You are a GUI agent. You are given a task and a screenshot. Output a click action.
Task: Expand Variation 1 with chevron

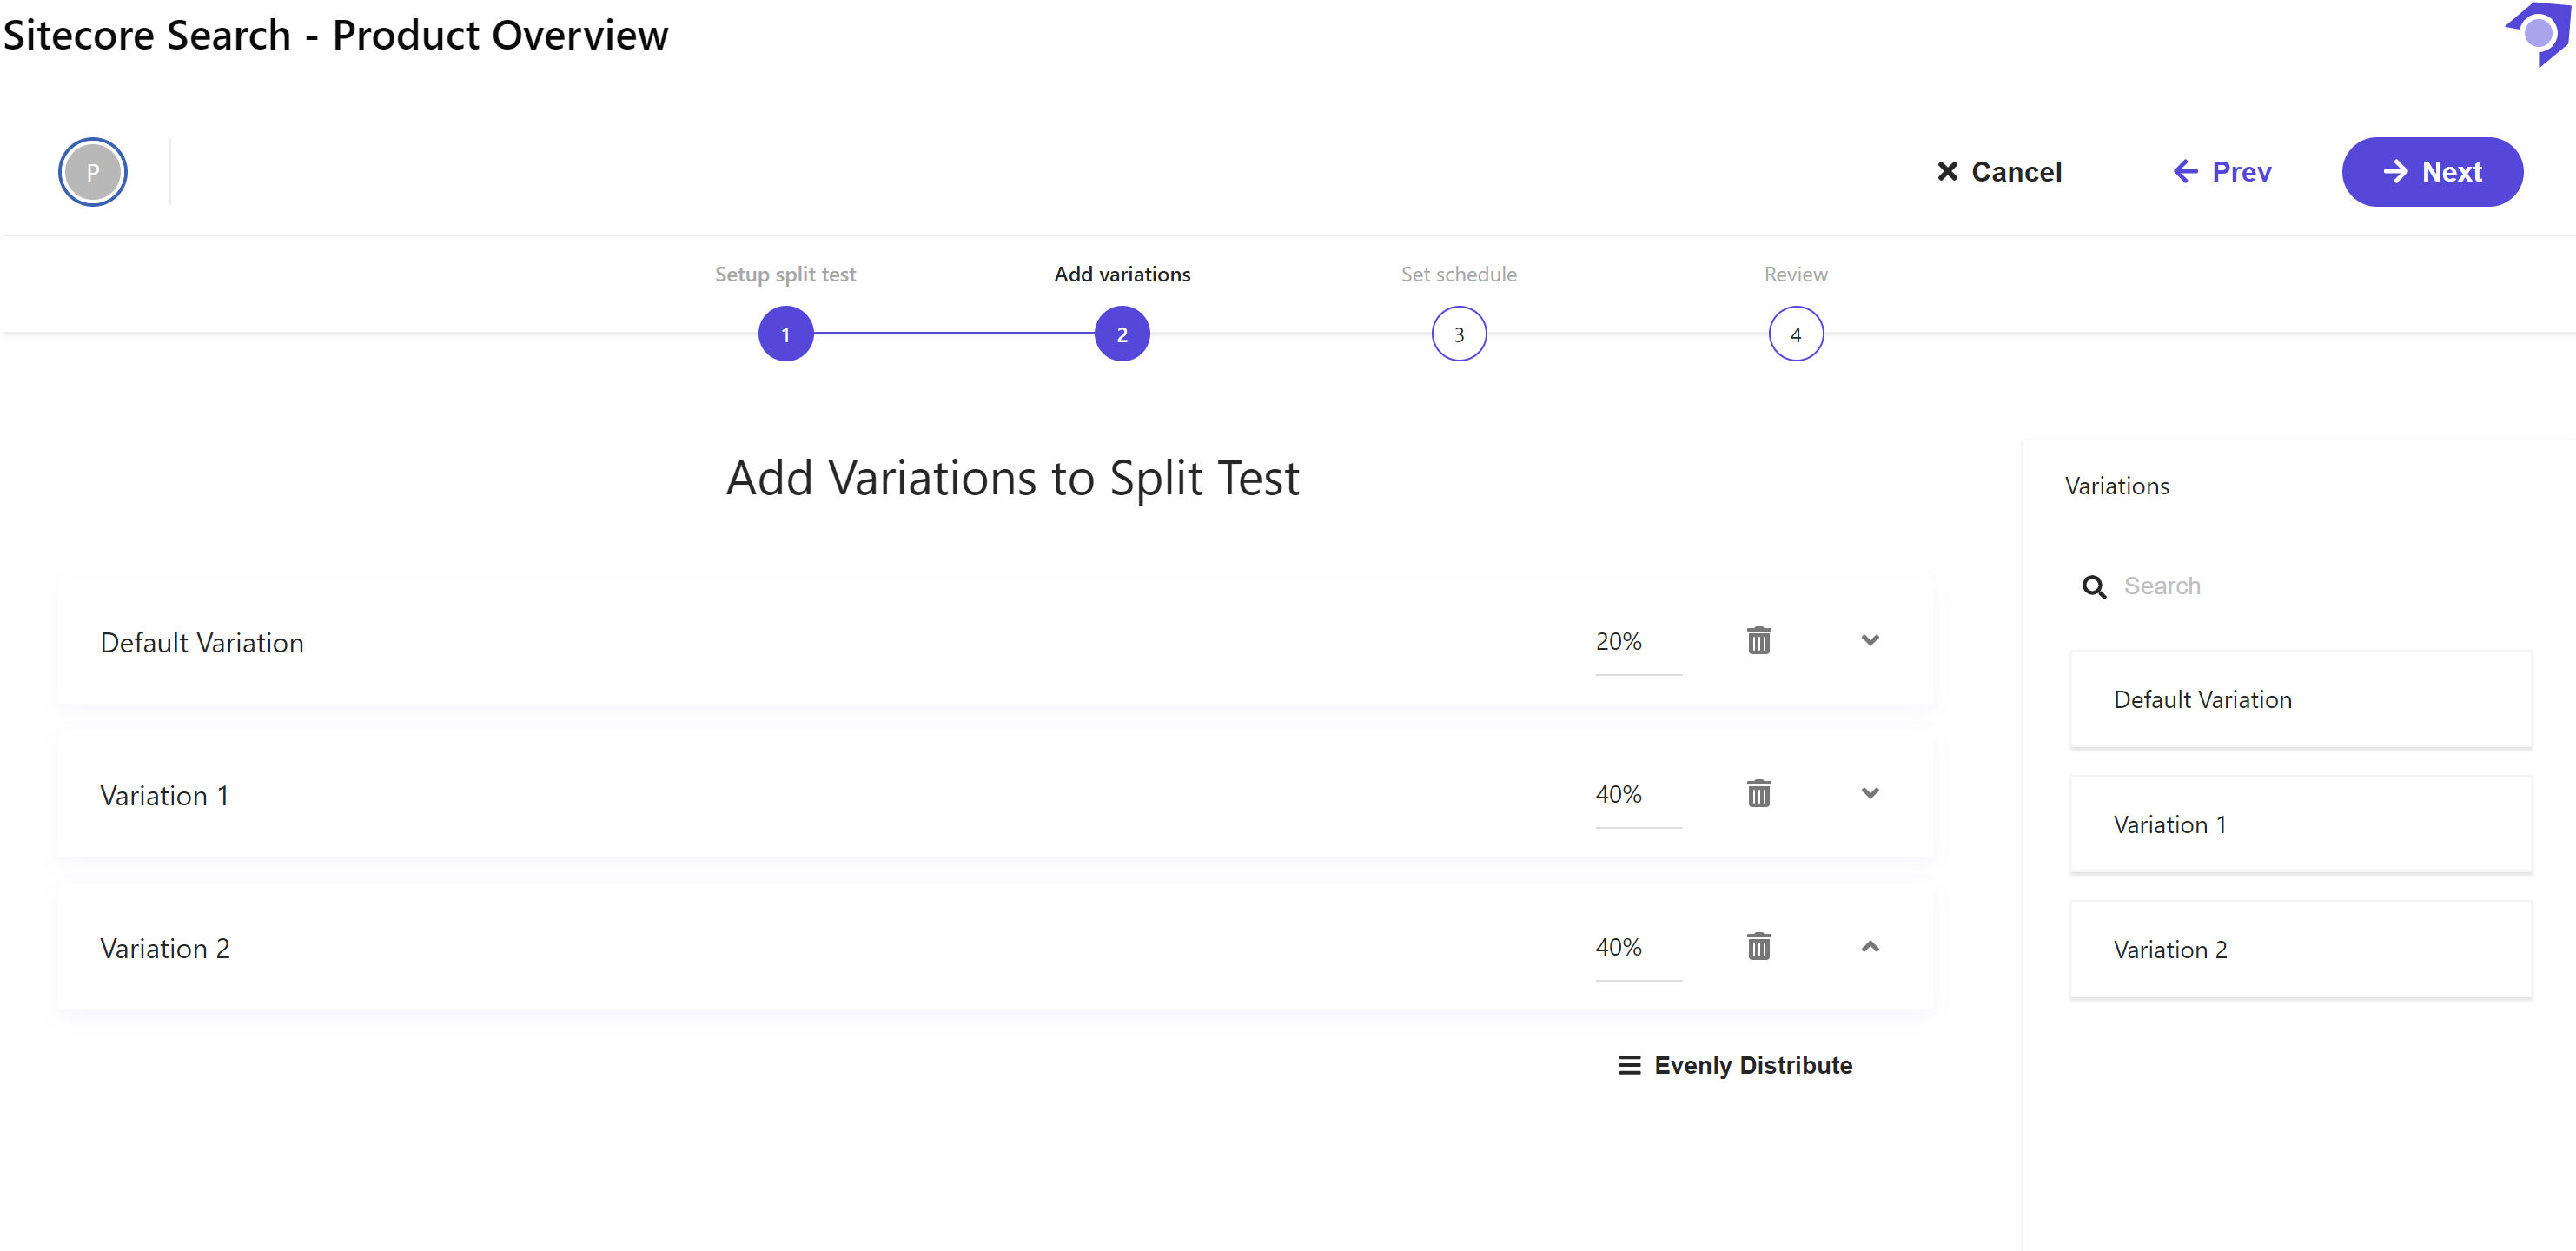coord(1869,793)
